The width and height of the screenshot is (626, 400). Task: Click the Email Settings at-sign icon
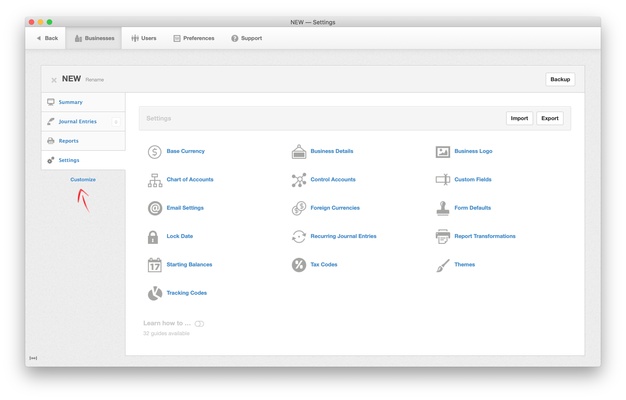click(x=155, y=208)
